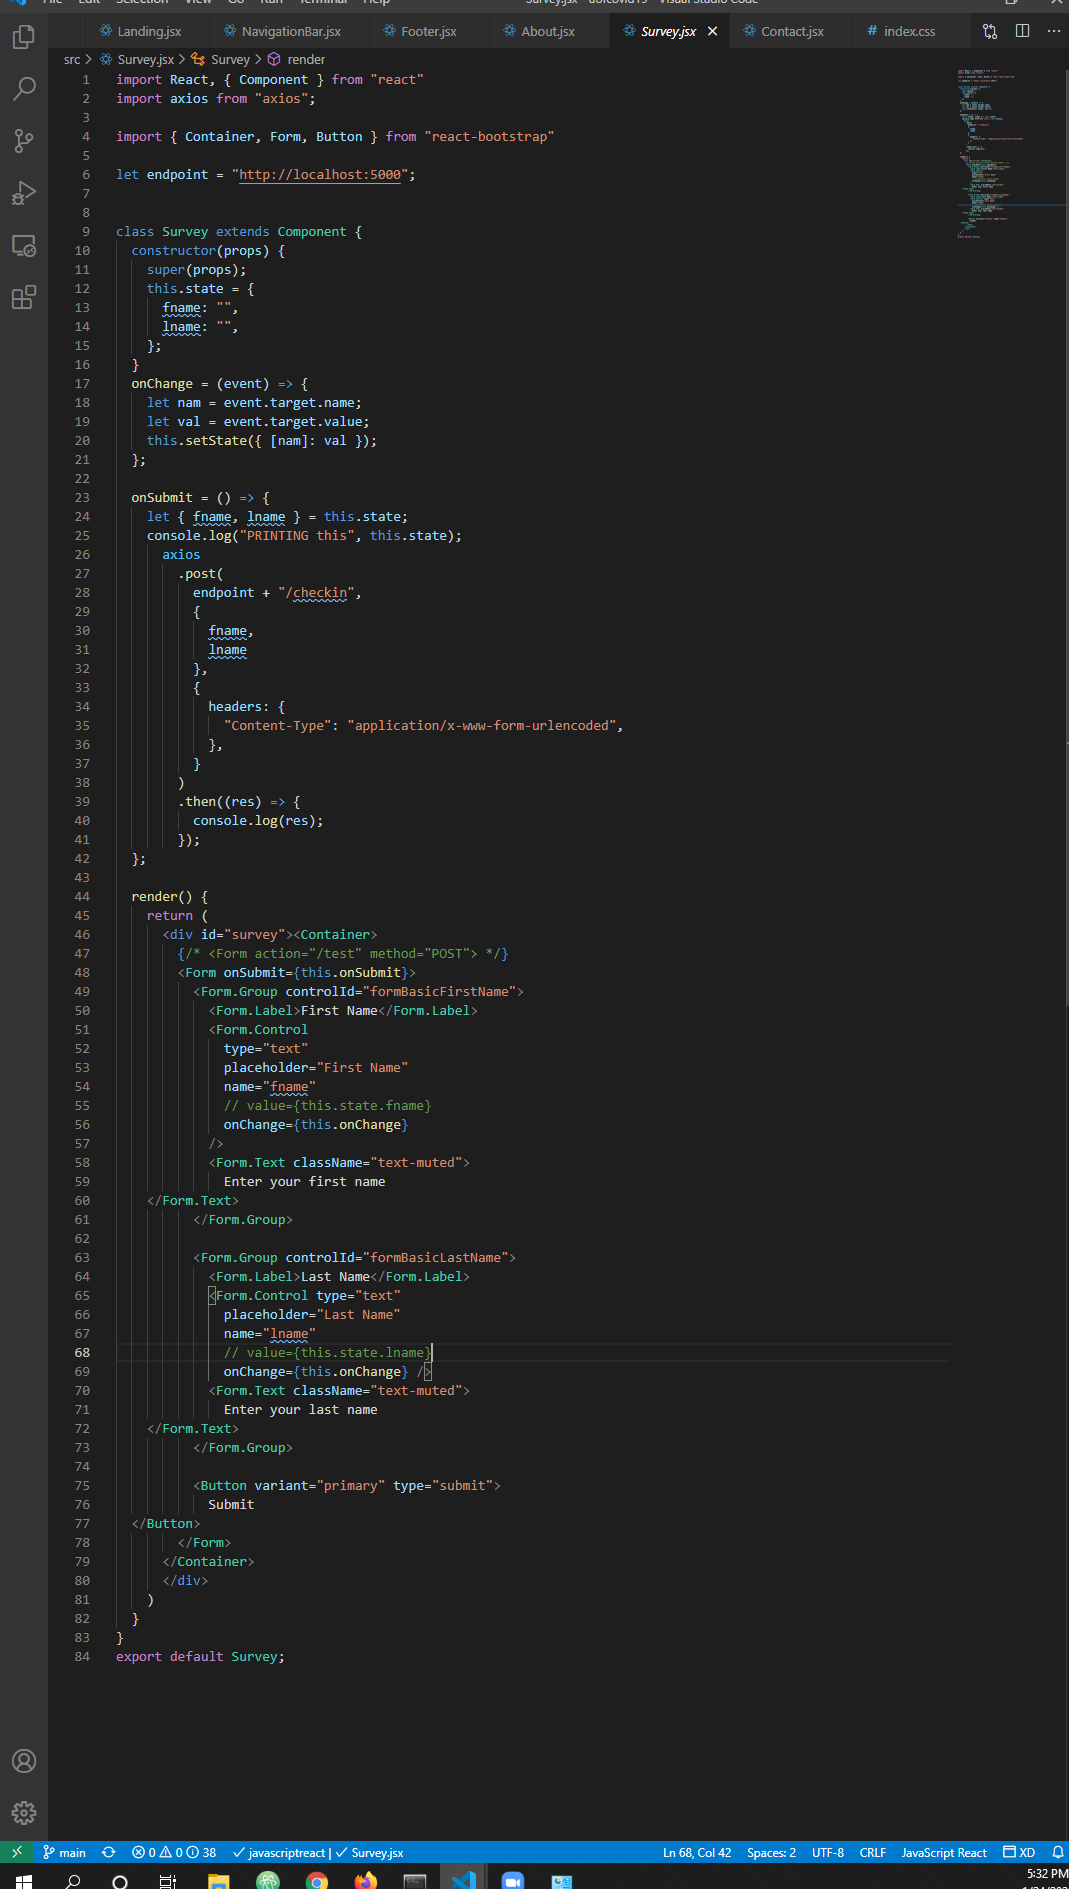The image size is (1069, 1889).
Task: Click Ln 68, Col 42 in the status bar
Action: (x=697, y=1852)
